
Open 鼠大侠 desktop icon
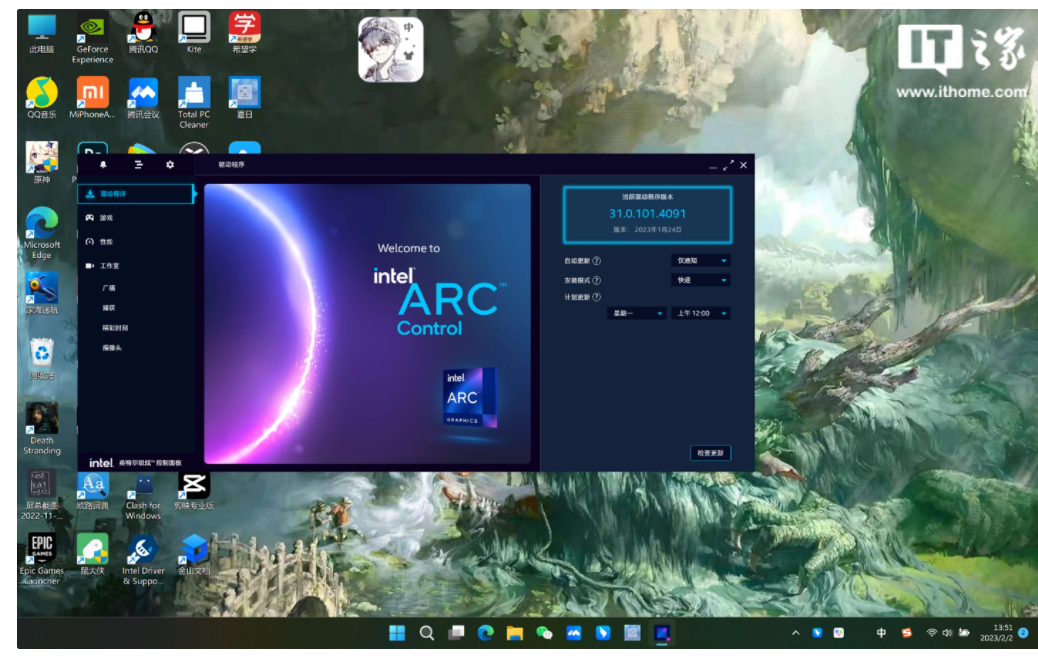(92, 554)
